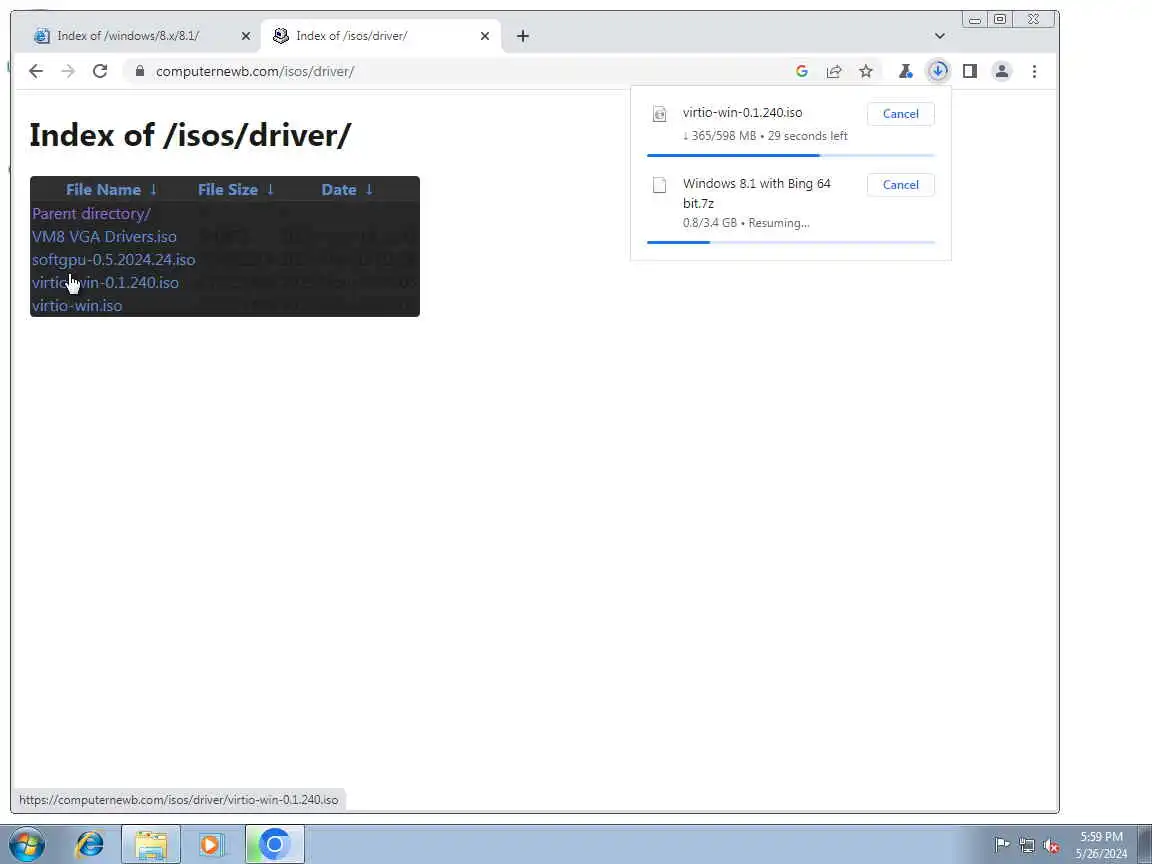
Task: Open the Action Center flag icon
Action: coord(1001,845)
